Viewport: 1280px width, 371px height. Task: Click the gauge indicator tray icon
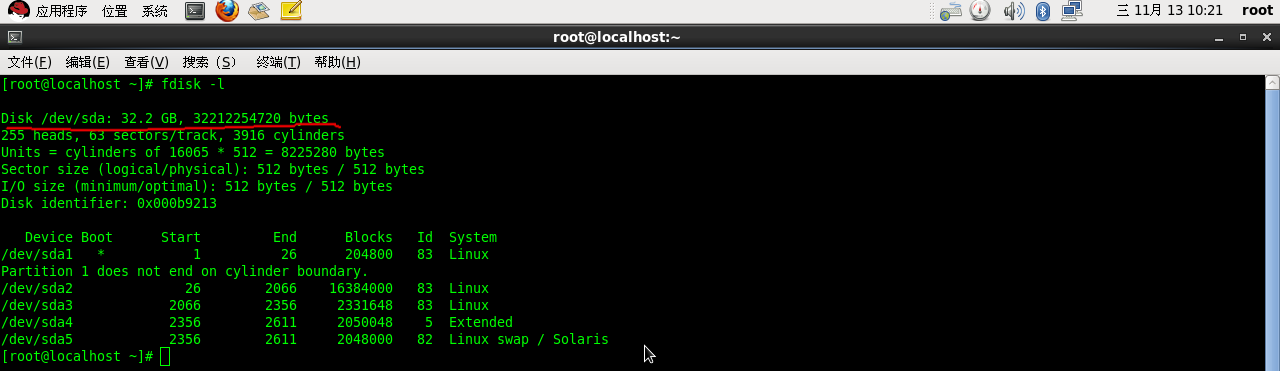pyautogui.click(x=981, y=11)
